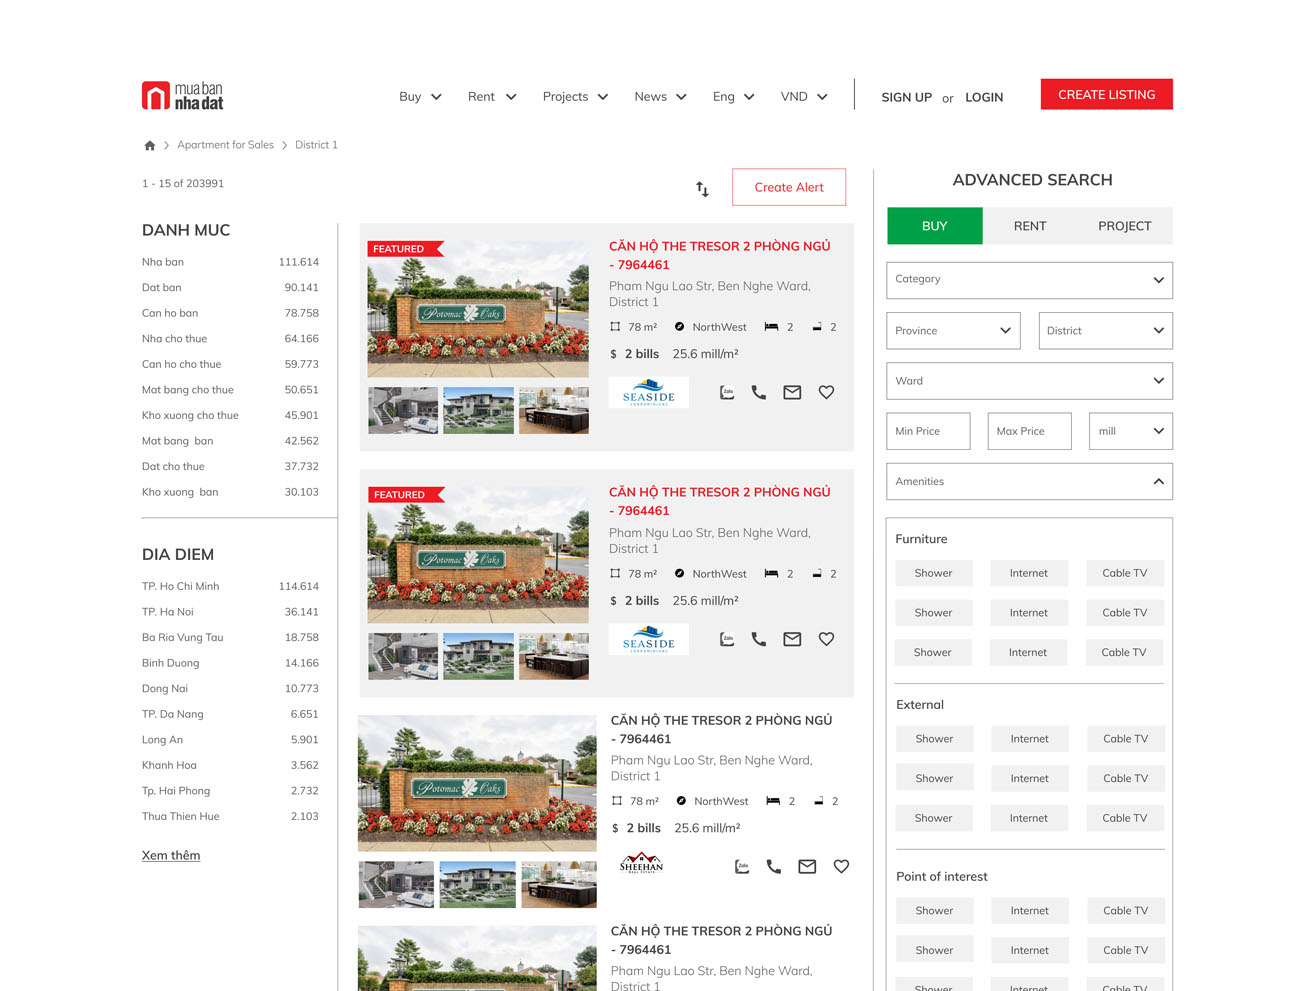This screenshot has height=991, width=1310.
Task: Select the PROJECT search tab
Action: [1125, 226]
